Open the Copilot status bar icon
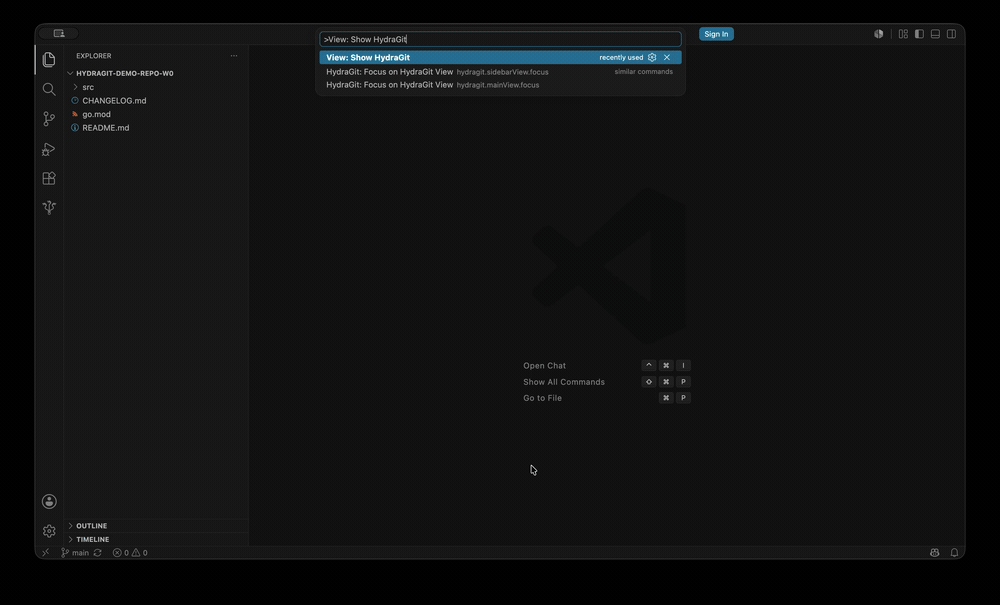 click(934, 553)
